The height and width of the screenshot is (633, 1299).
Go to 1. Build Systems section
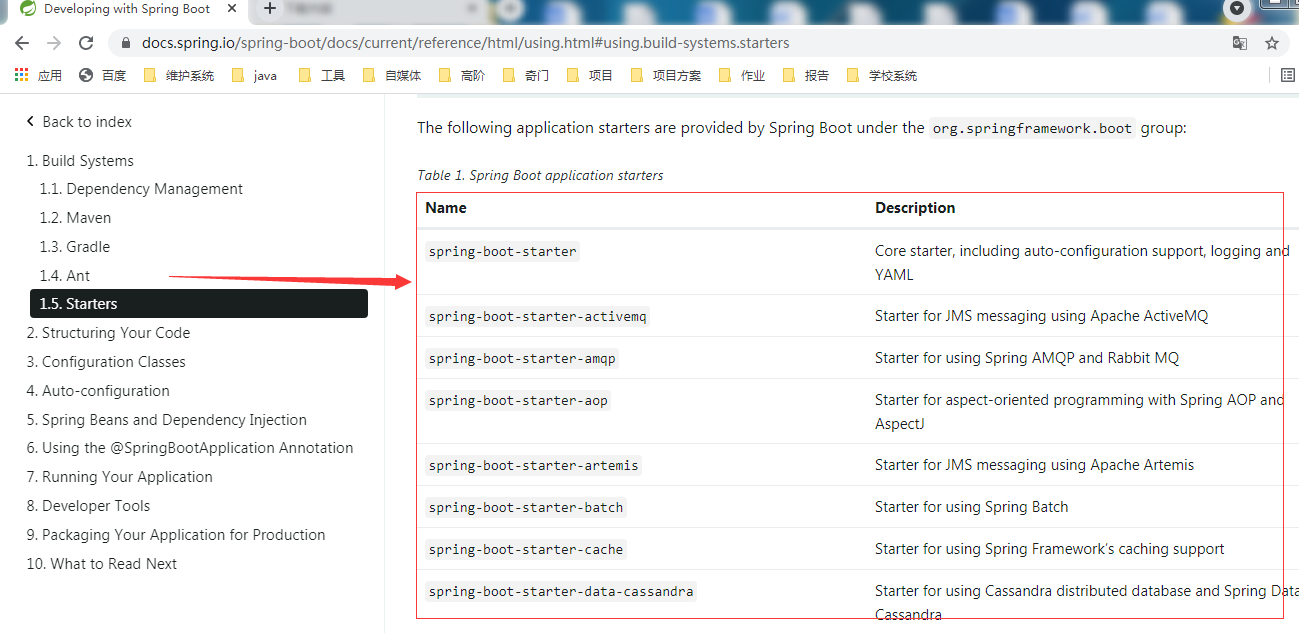click(x=80, y=161)
